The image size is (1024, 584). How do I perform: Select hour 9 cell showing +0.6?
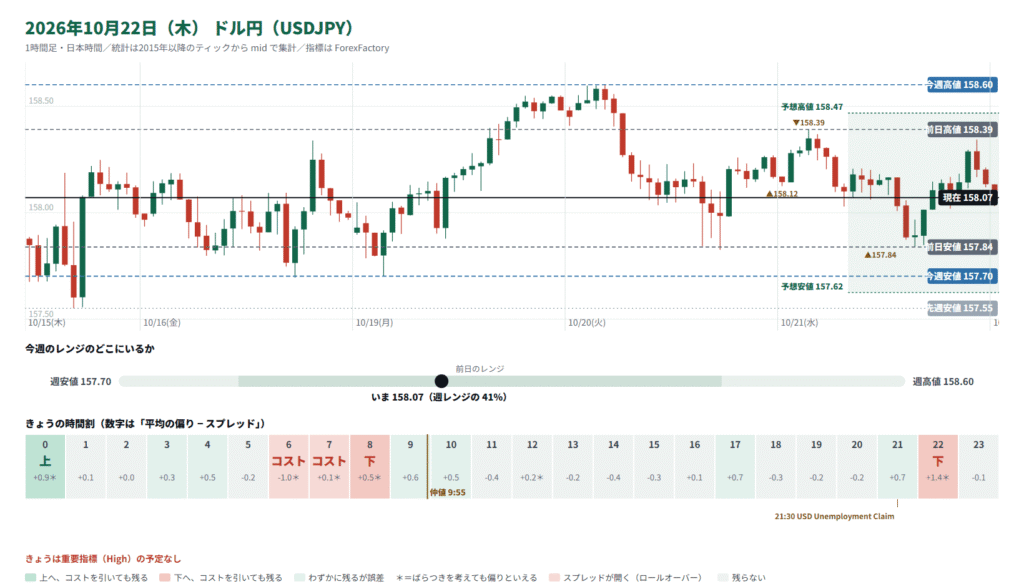[x=410, y=466]
